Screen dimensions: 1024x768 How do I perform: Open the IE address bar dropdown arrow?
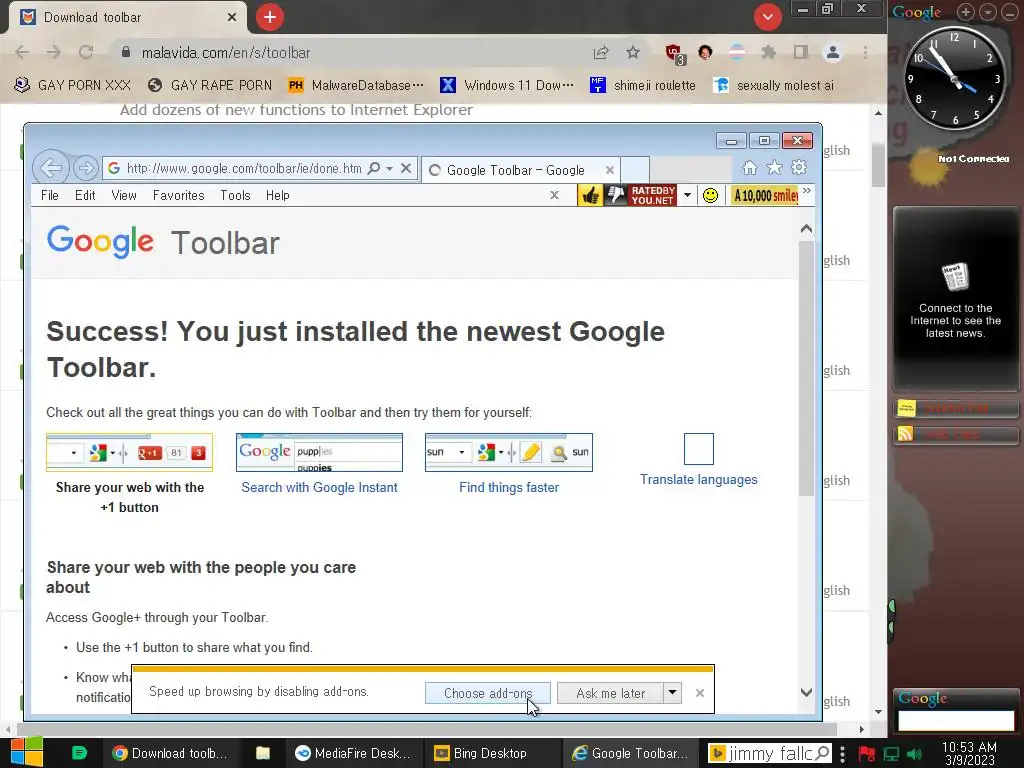(x=389, y=168)
